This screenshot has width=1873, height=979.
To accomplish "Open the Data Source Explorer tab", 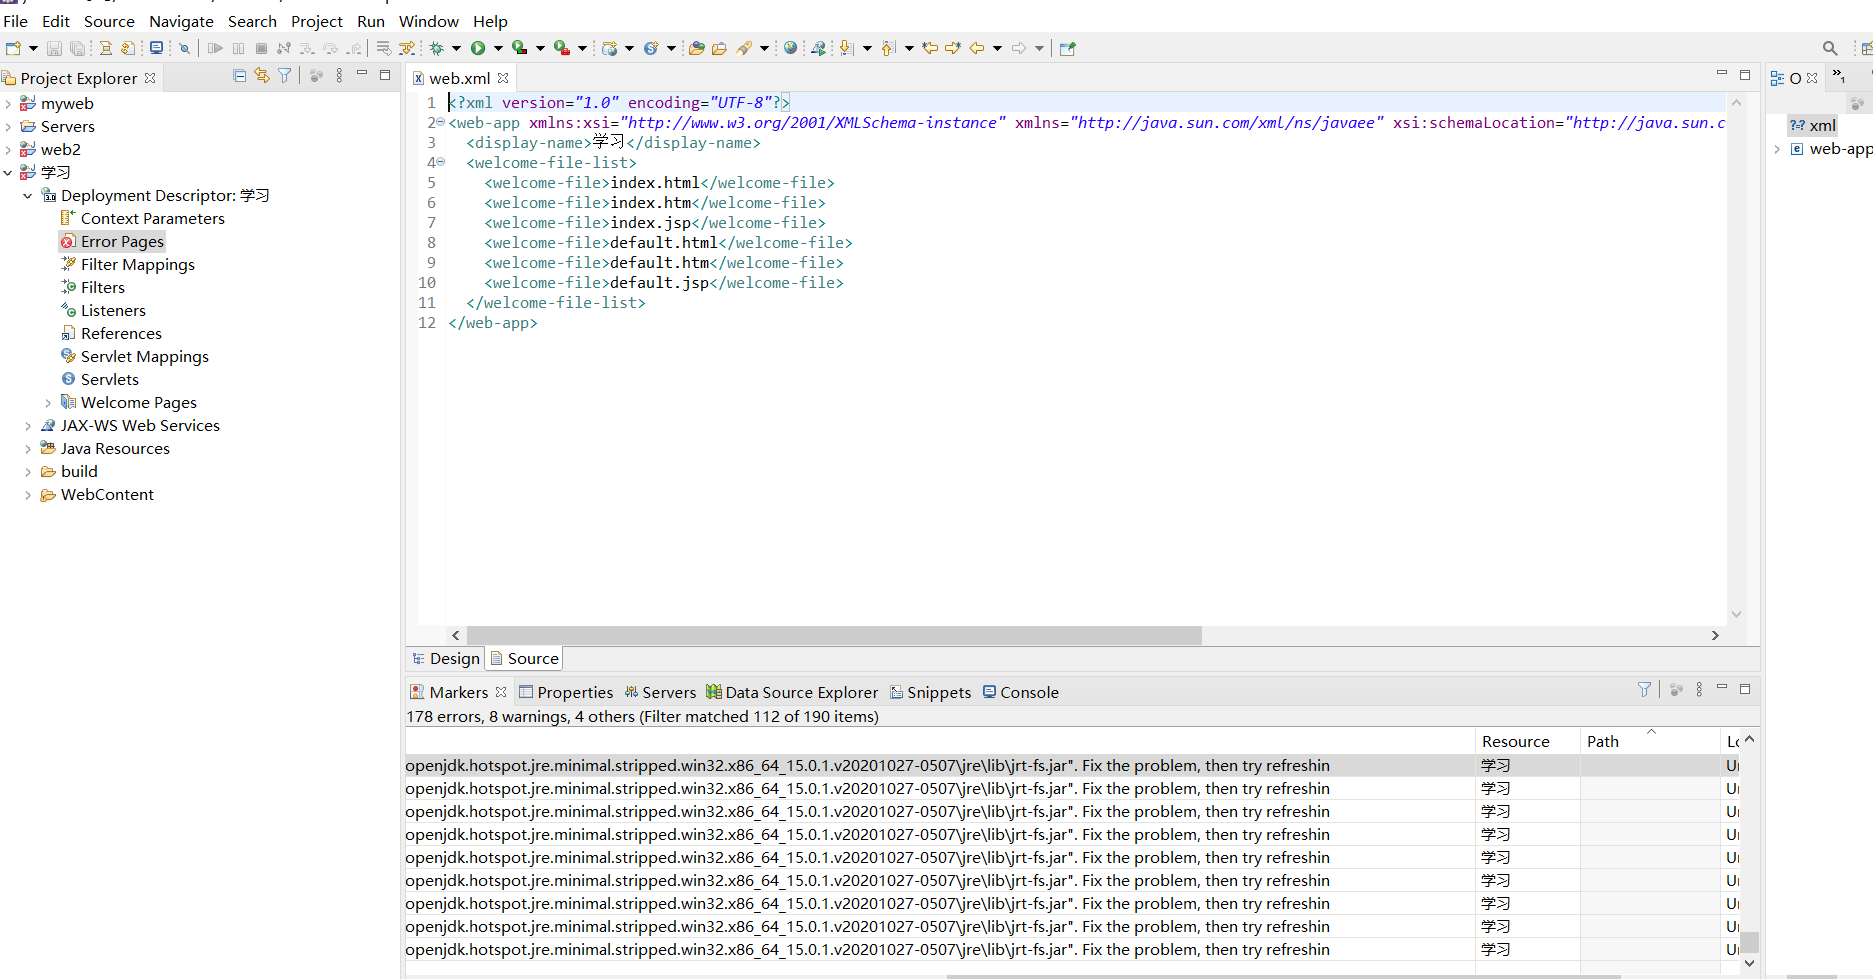I will 792,692.
